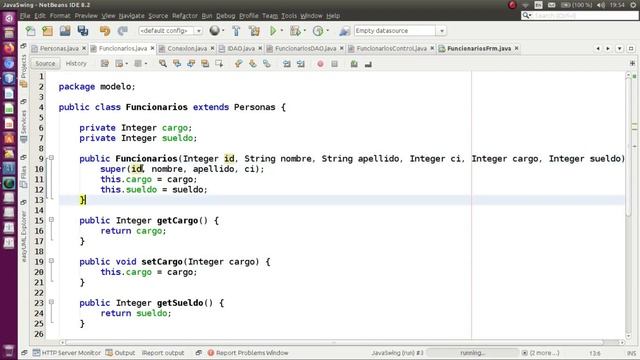Viewport: 640px width, 360px height.
Task: Collapse the getCargo method fold at line 15
Action: click(x=51, y=220)
